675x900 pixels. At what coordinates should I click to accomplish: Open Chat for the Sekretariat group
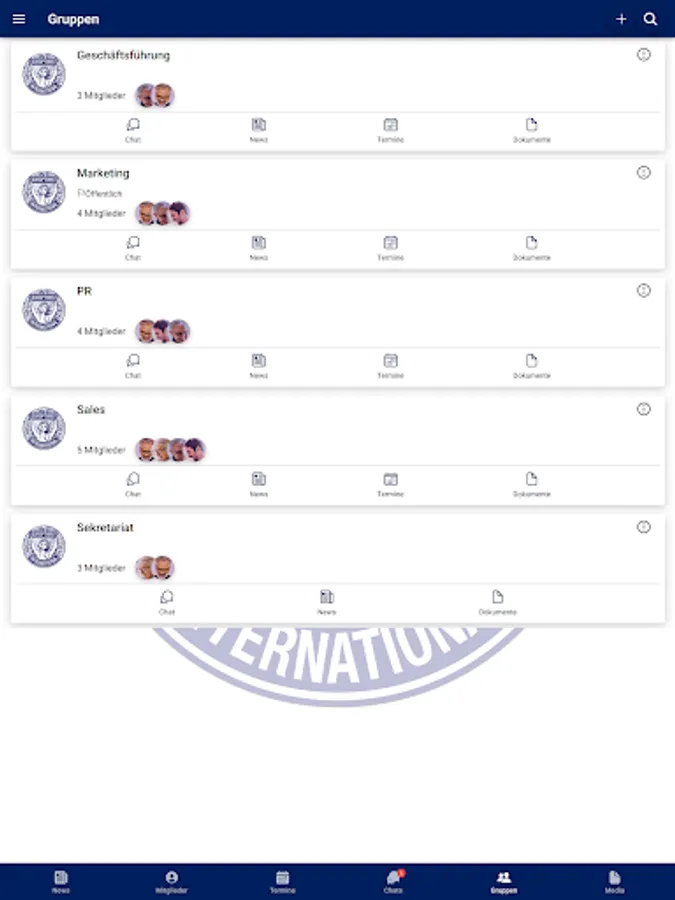pyautogui.click(x=167, y=603)
